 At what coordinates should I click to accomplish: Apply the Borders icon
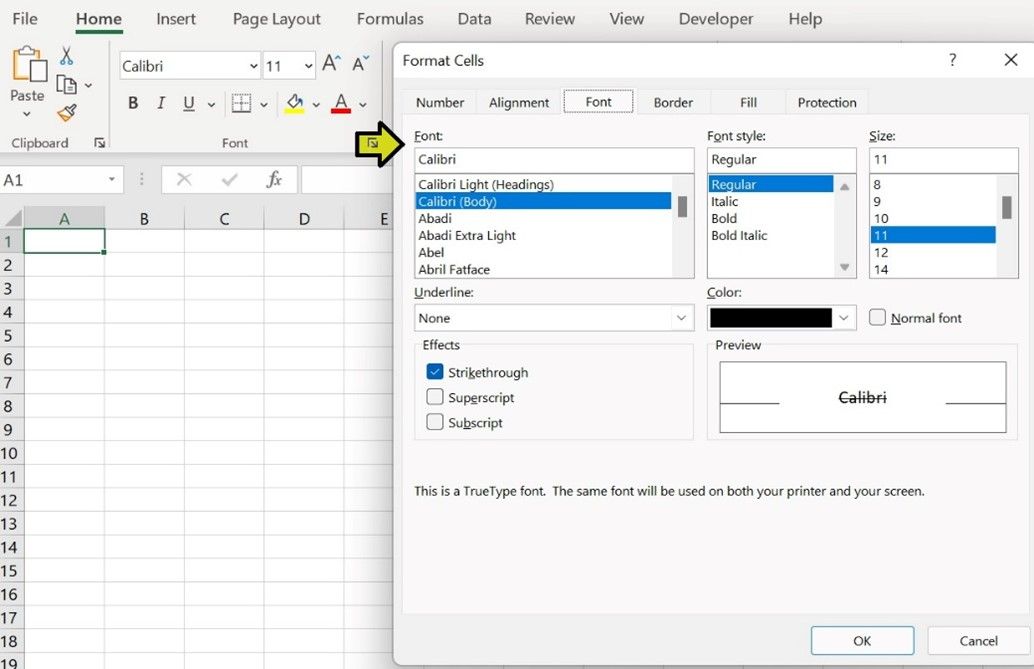[x=241, y=104]
